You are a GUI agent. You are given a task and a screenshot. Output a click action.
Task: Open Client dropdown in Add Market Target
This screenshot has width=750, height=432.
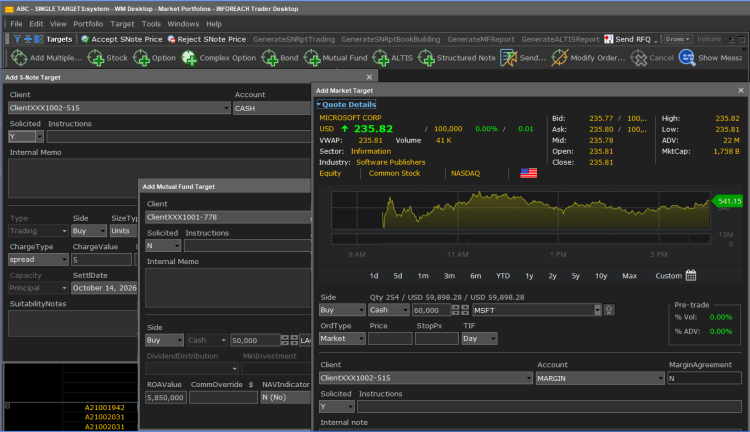click(529, 378)
